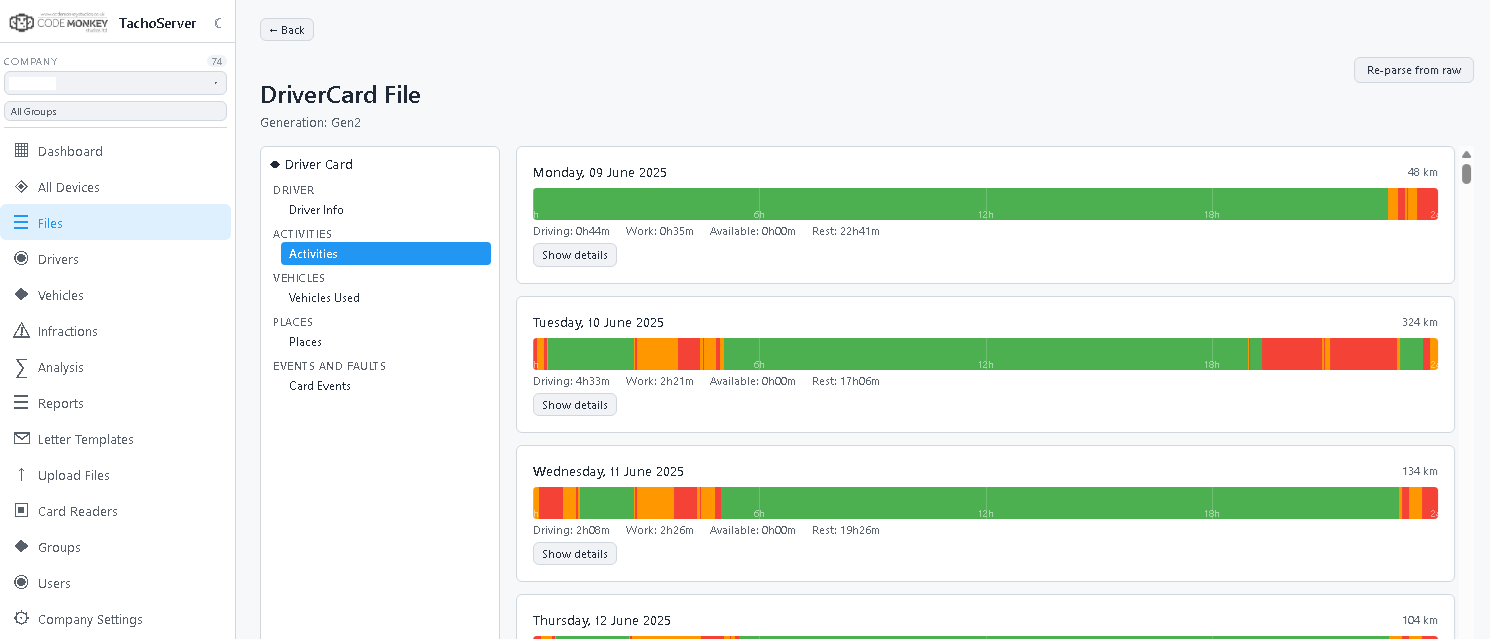This screenshot has width=1490, height=640.
Task: Open Company Settings gear icon
Action: [x=21, y=619]
